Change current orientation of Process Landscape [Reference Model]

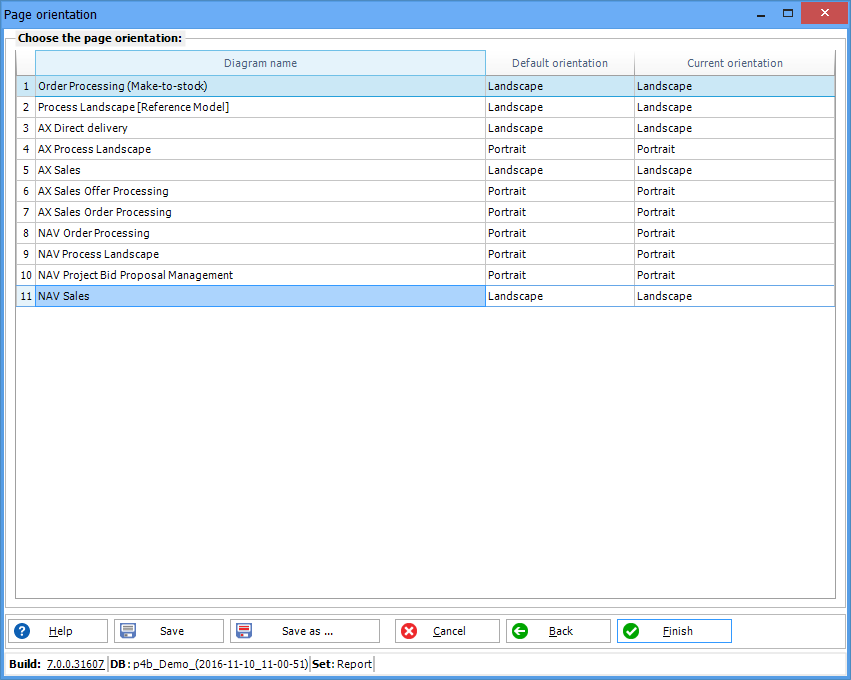(734, 107)
